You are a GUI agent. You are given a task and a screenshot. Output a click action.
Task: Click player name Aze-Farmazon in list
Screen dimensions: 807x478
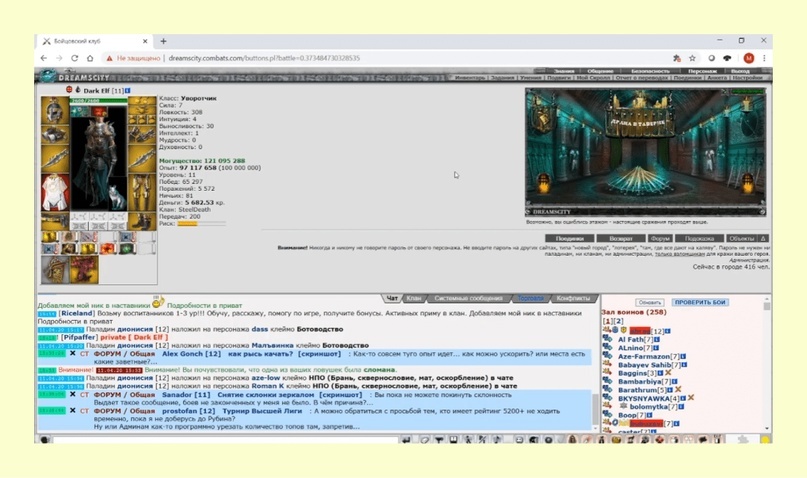click(644, 356)
